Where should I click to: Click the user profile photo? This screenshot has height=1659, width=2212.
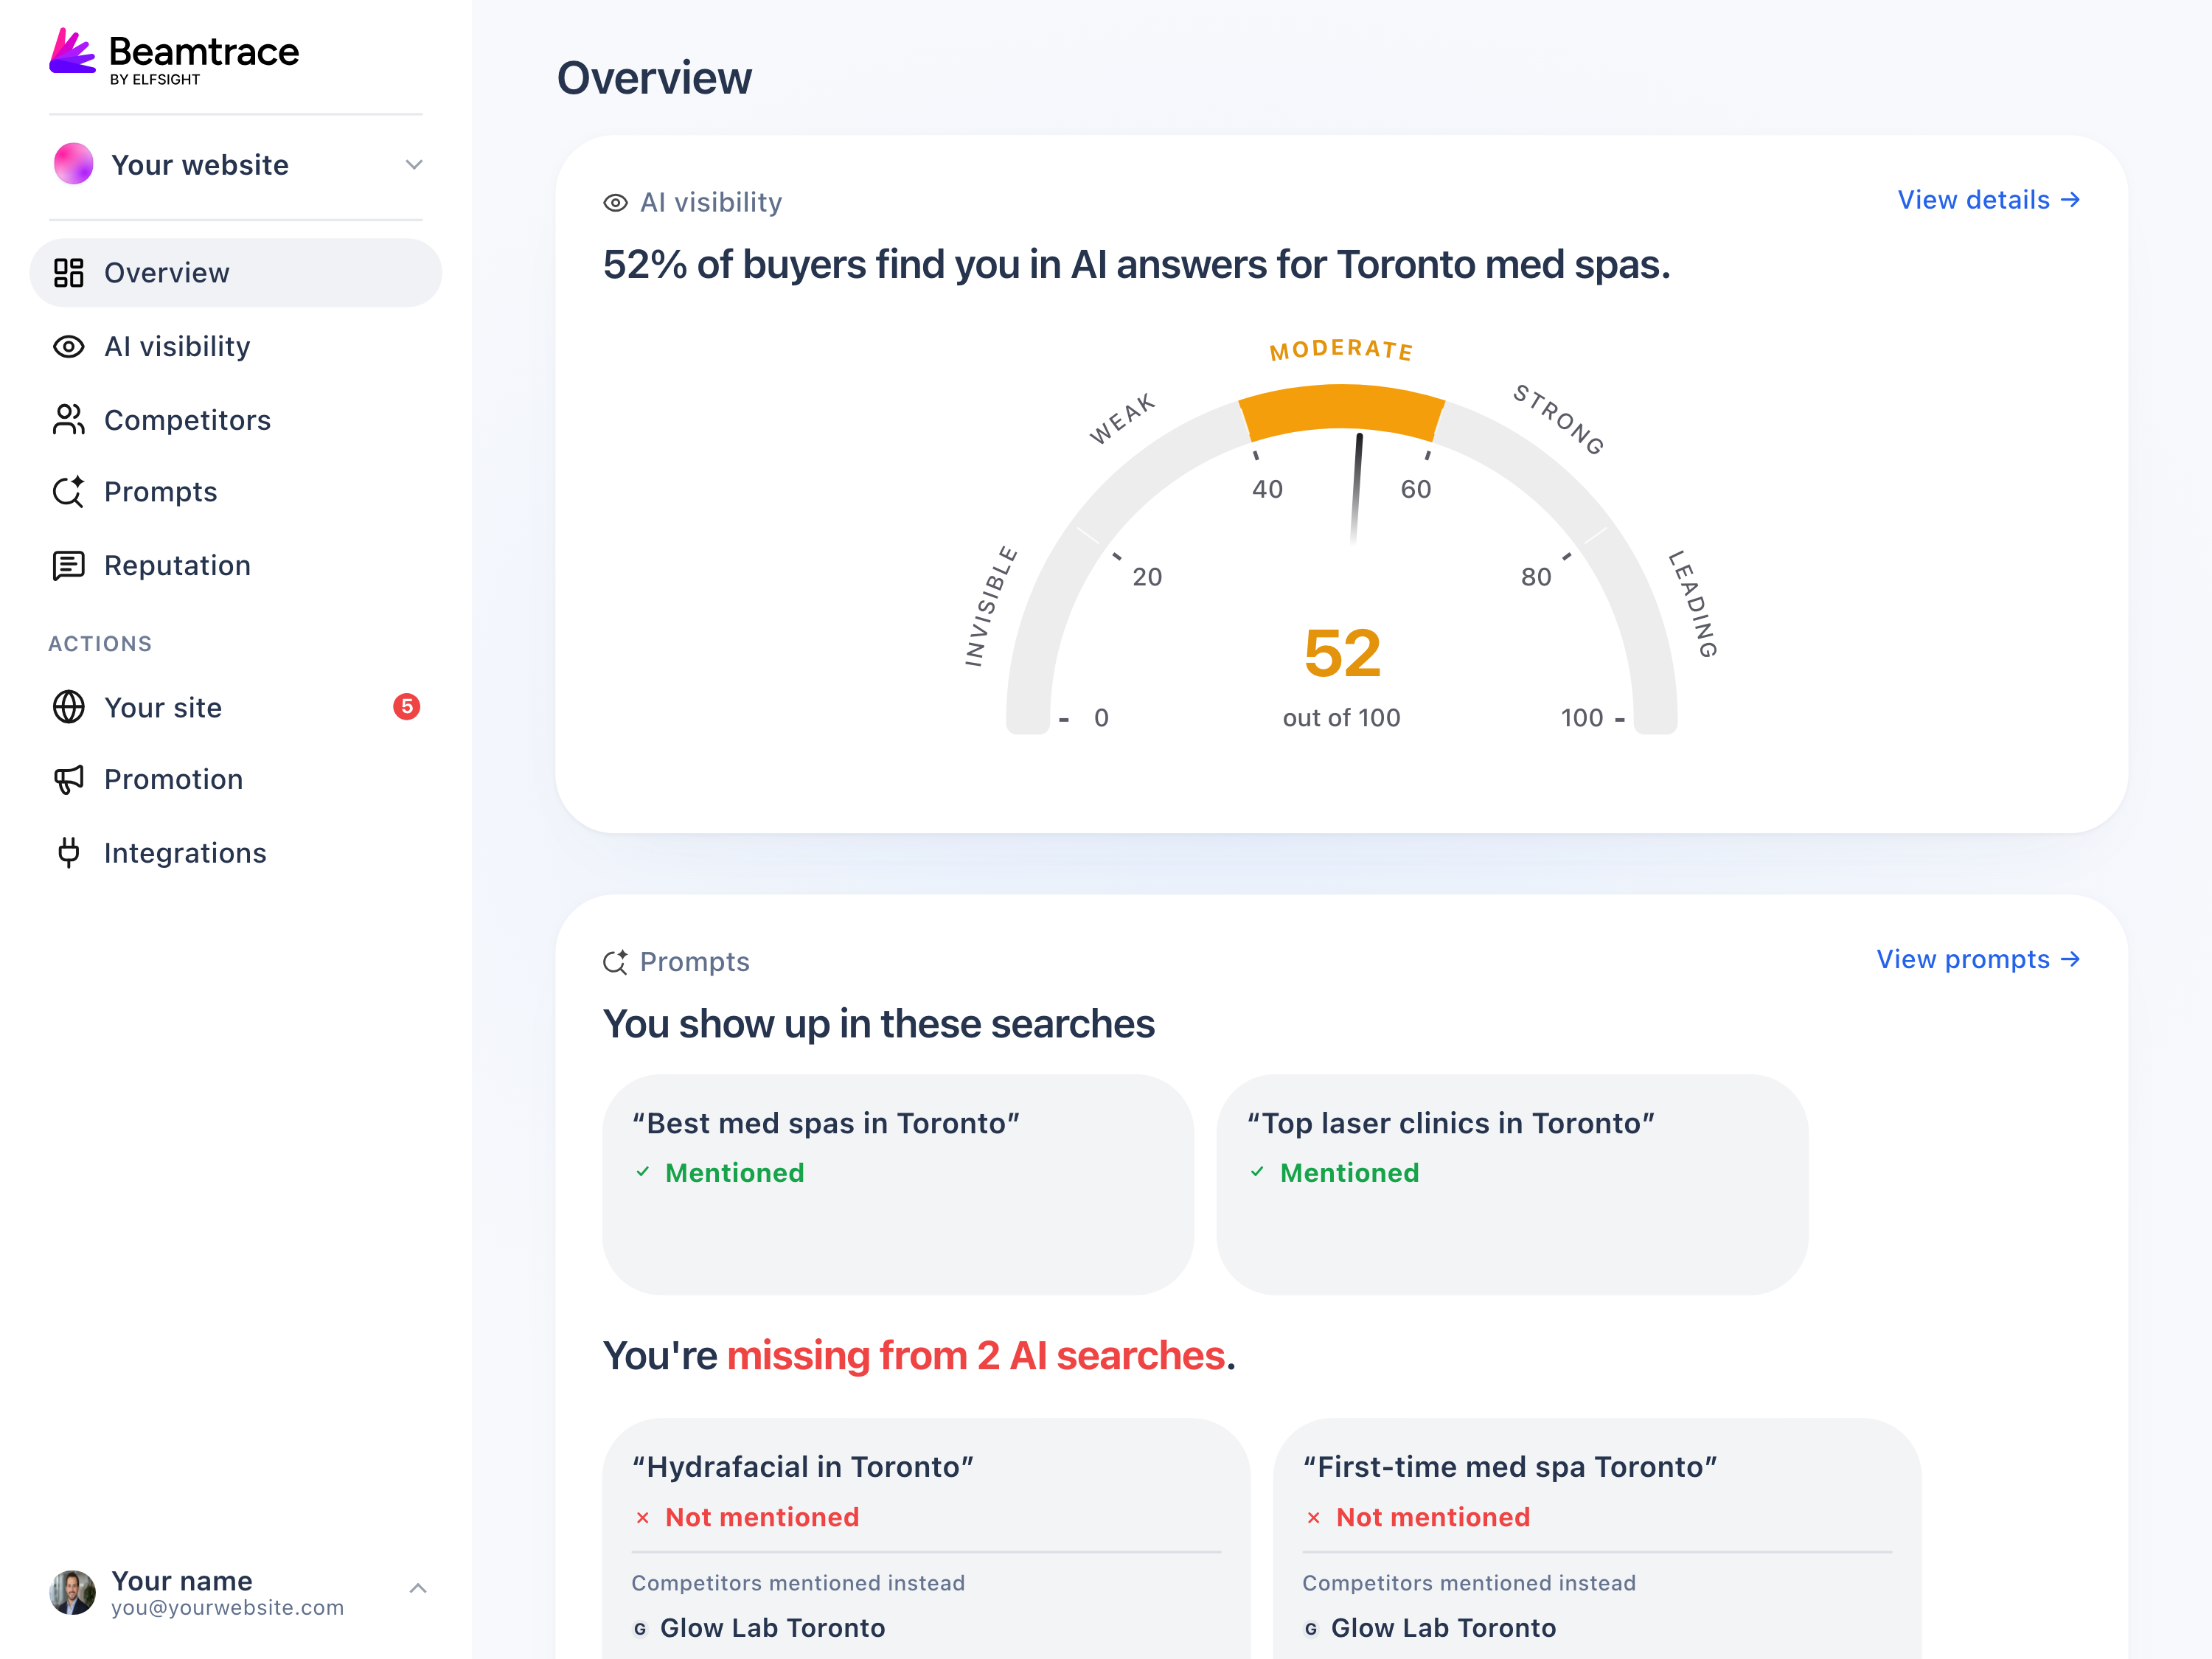pyautogui.click(x=73, y=1592)
